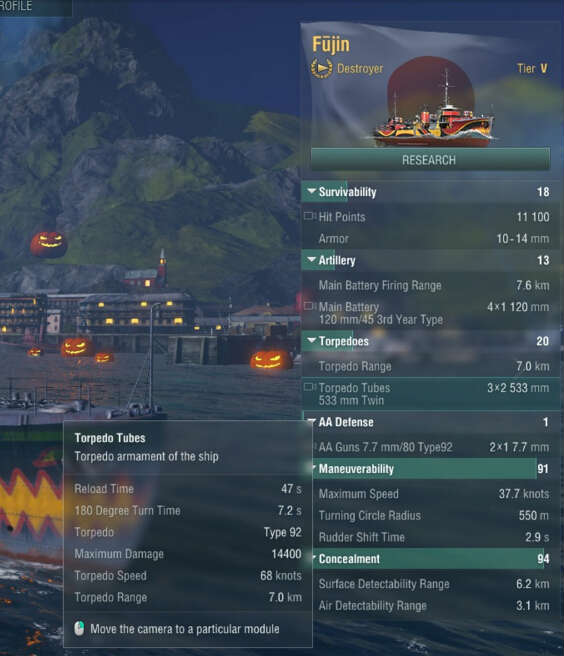This screenshot has width=564, height=656.
Task: Select the Hit Points row
Action: click(431, 217)
